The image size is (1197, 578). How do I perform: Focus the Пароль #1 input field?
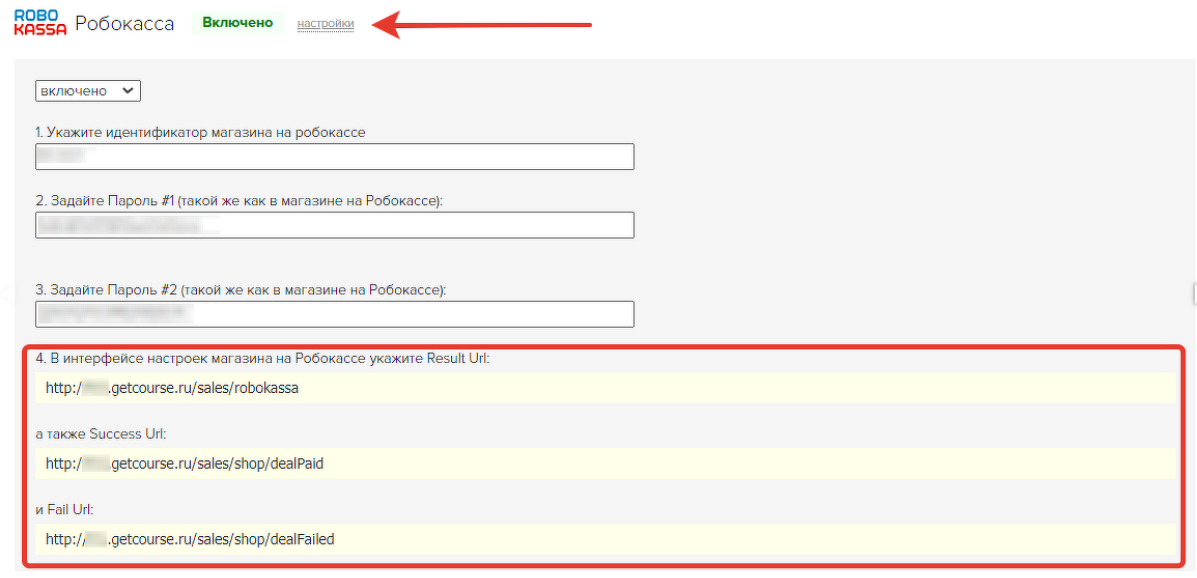(334, 225)
